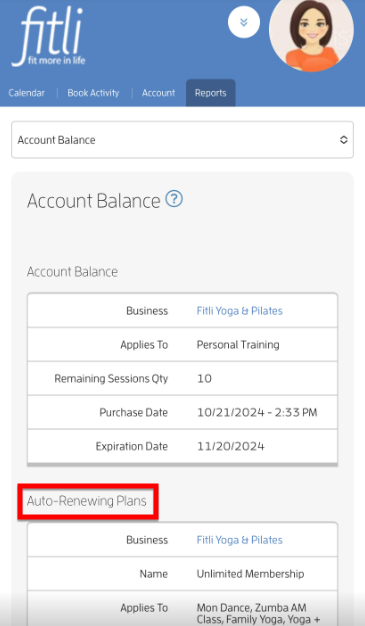Click the Auto-Renewing Plans heading
This screenshot has height=626, width=365.
point(87,501)
